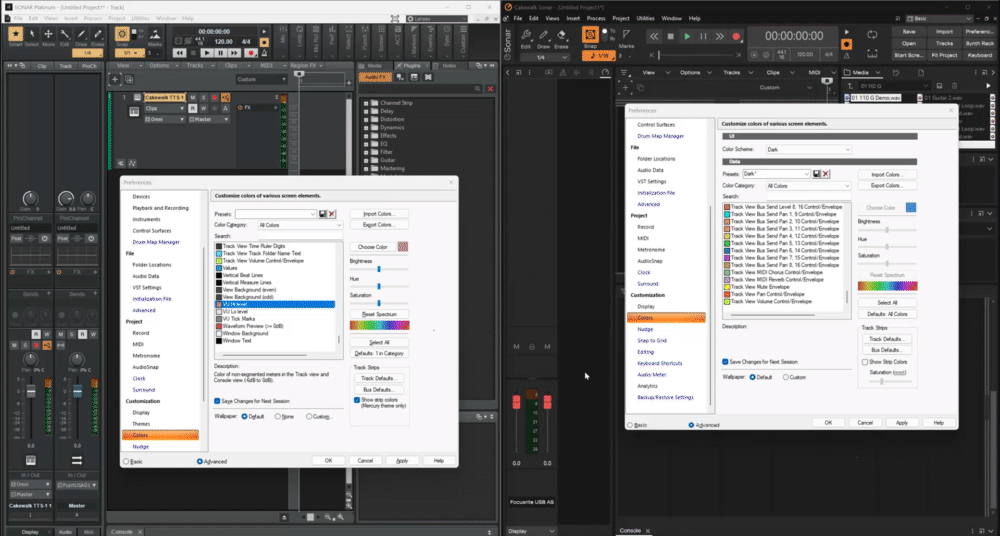The width and height of the screenshot is (1000, 536).
Task: Switch to the Notes tab in the SONAR Platinum browser
Action: [x=450, y=66]
